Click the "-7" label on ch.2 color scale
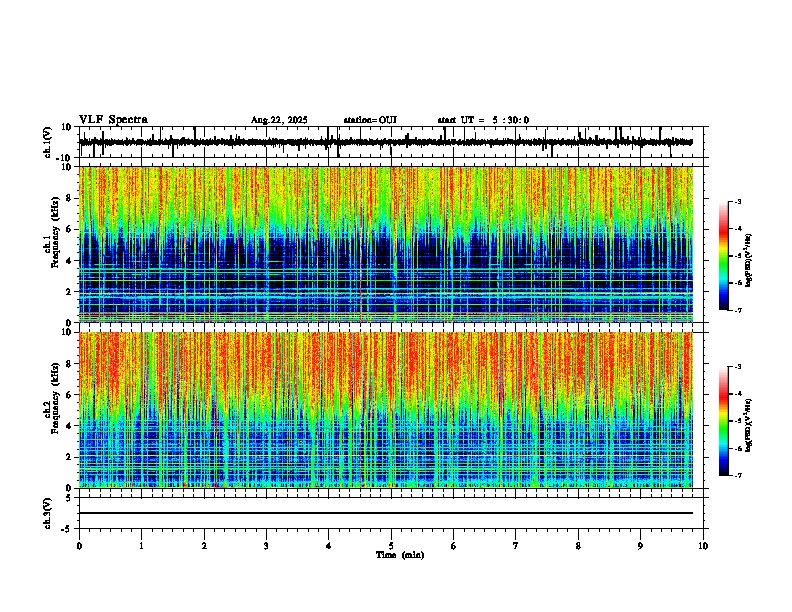Viewport: 792px width, 612px height. 738,475
